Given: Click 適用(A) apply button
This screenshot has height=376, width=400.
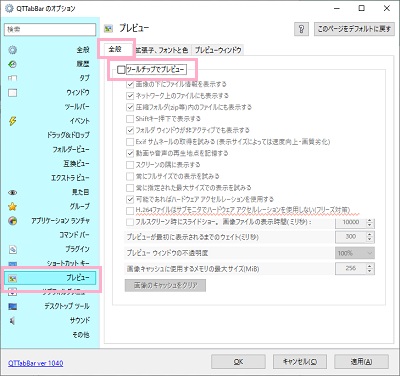Looking at the screenshot, I should 361,362.
